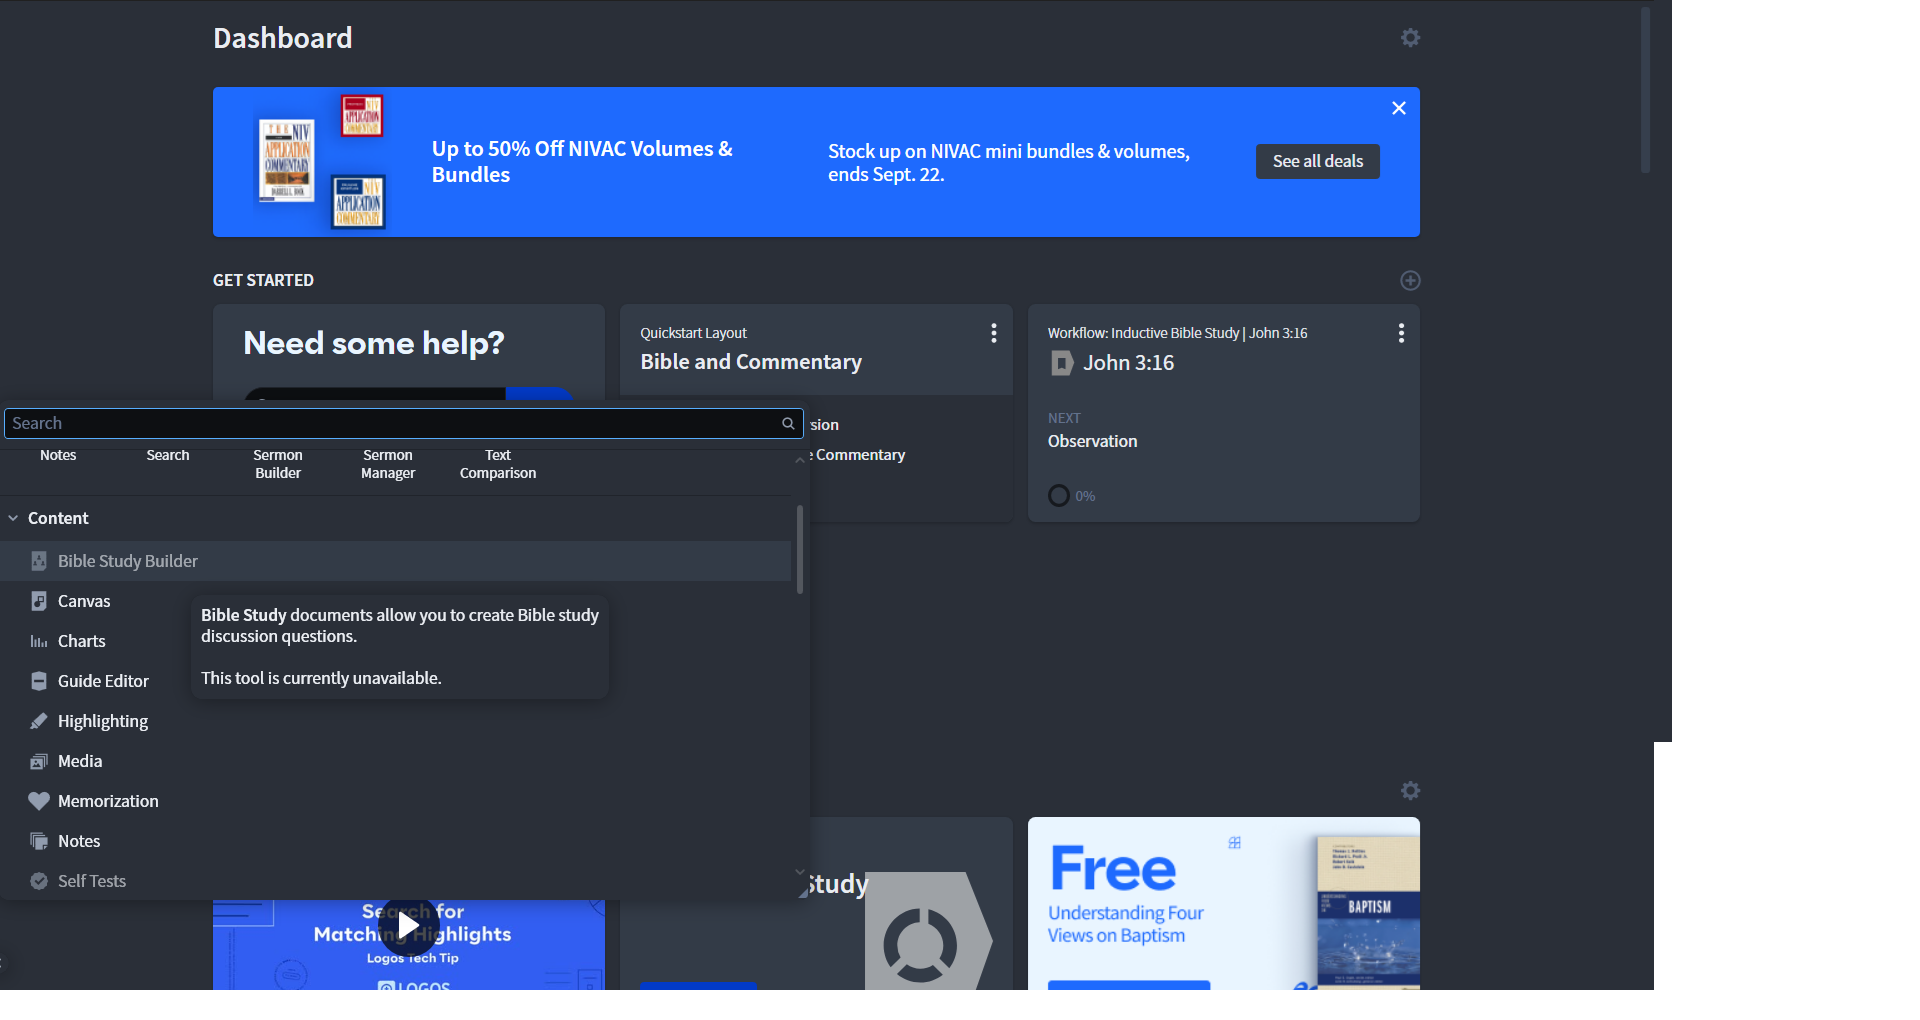Open the Highlighting tool

click(x=103, y=721)
